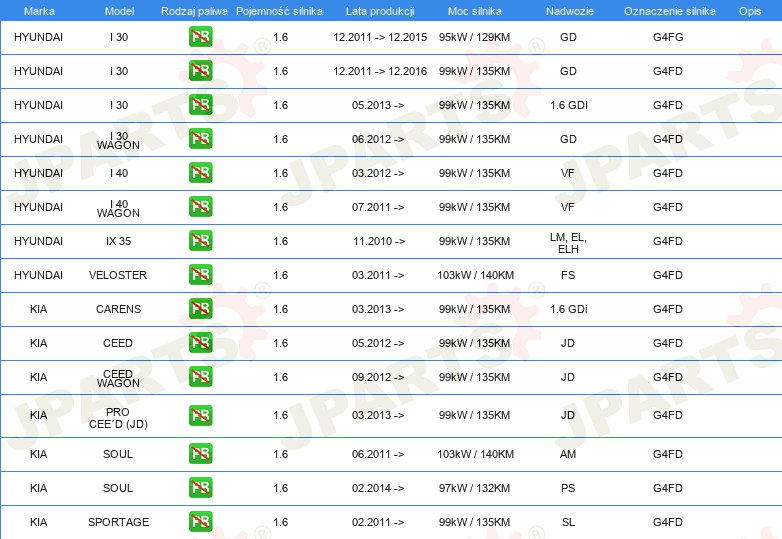
Task: Click the petrol icon in the I 30 1.6 GDI row
Action: click(200, 105)
